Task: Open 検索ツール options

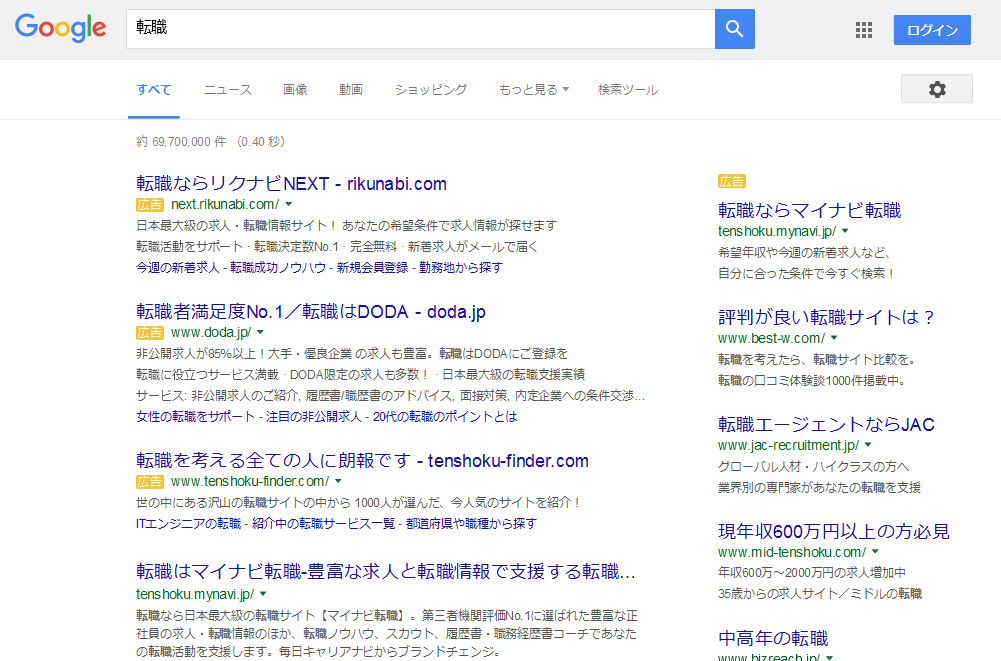Action: click(628, 90)
